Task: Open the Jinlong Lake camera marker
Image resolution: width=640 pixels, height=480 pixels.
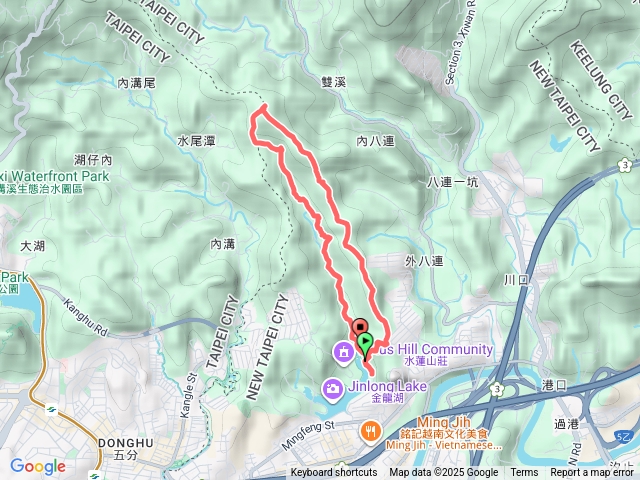Action: pos(333,388)
